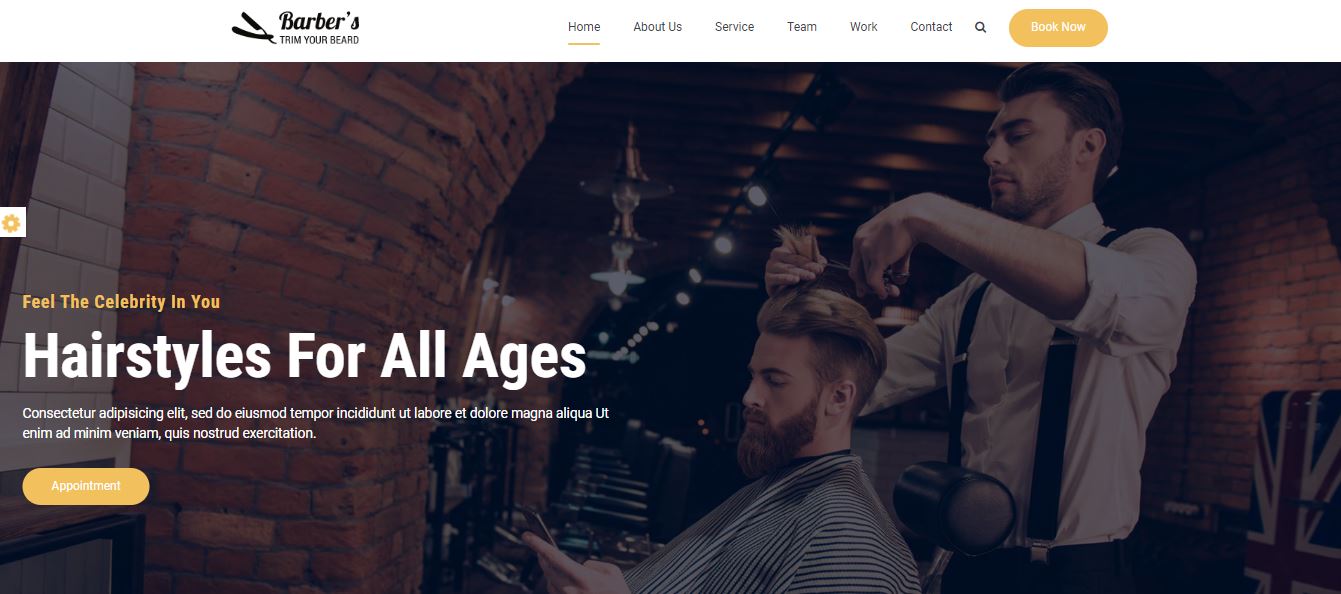
Task: Click the Hairstyles For All Ages headline
Action: (x=304, y=356)
